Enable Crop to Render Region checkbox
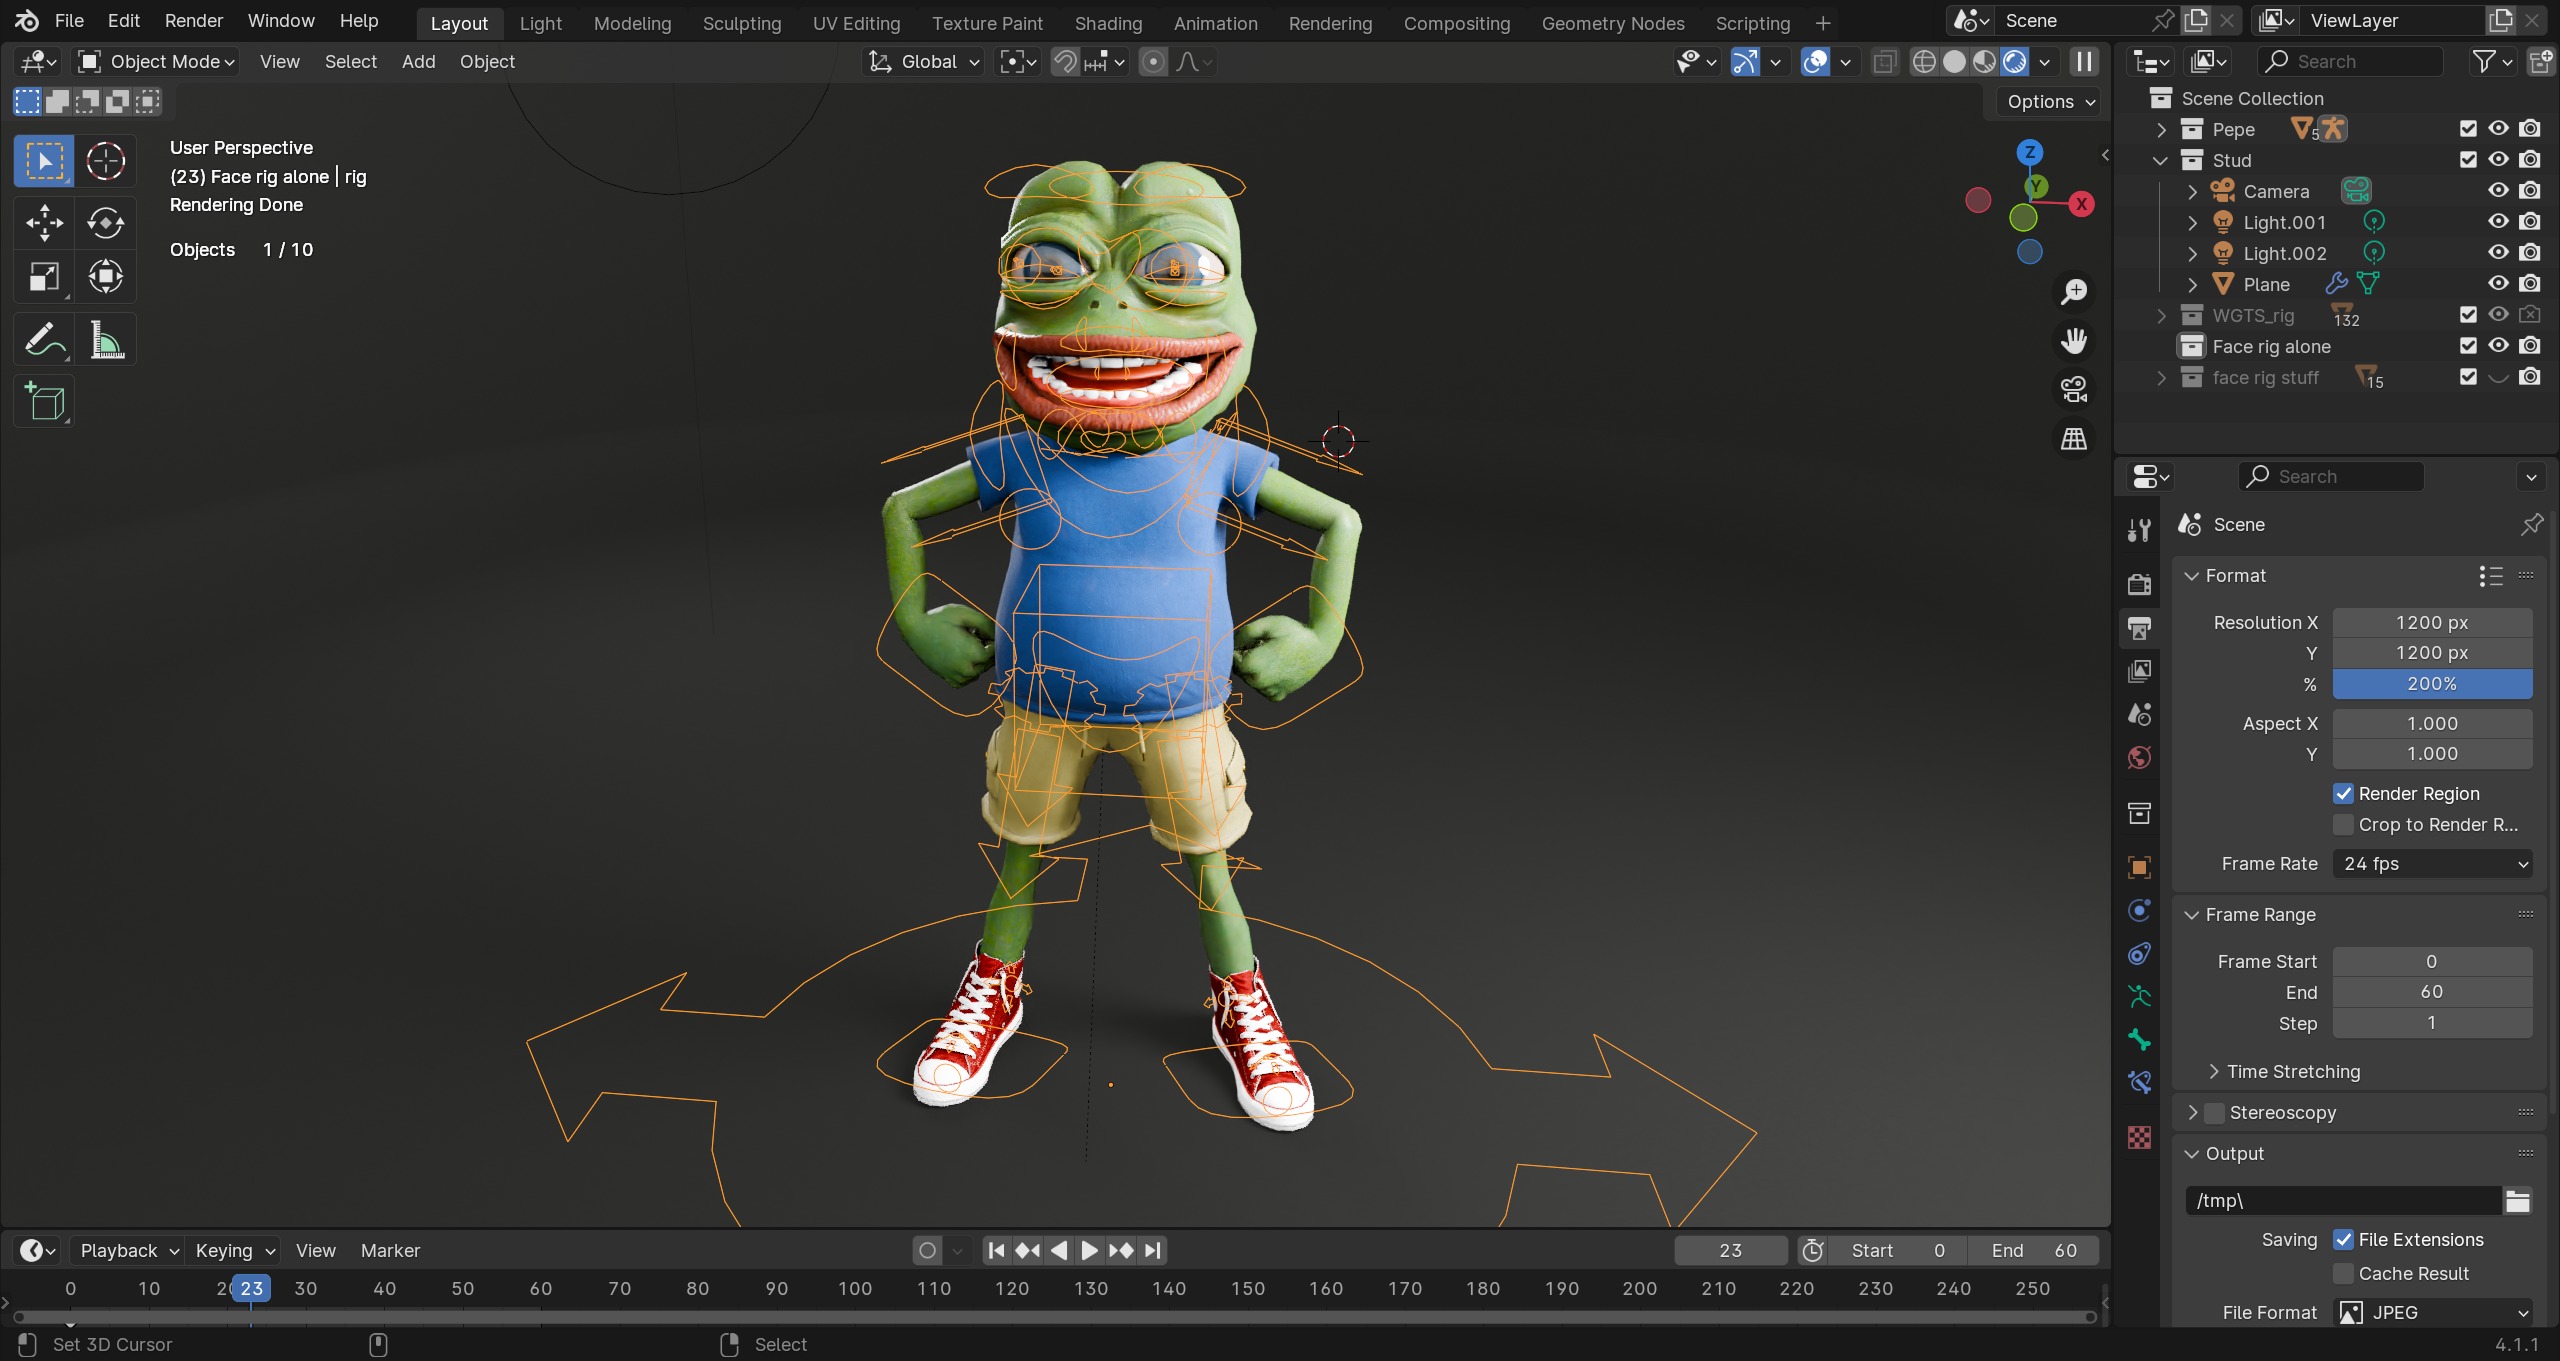The height and width of the screenshot is (1361, 2560). [x=2343, y=825]
